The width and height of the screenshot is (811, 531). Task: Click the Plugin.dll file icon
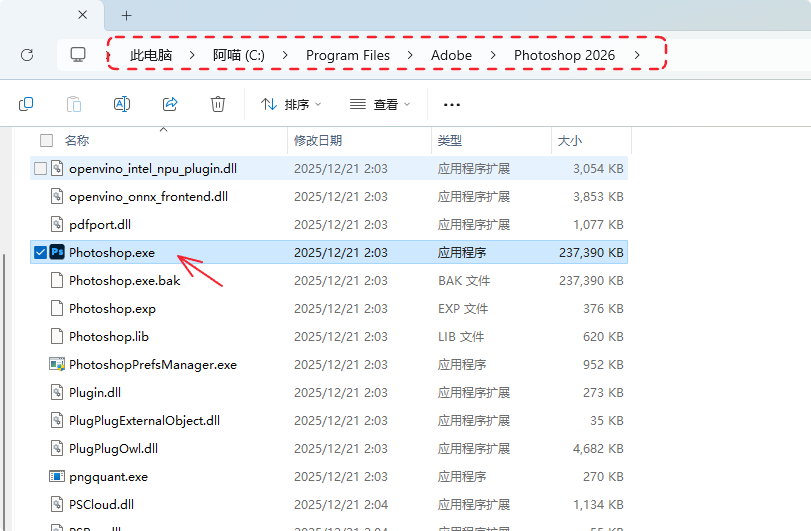click(57, 392)
